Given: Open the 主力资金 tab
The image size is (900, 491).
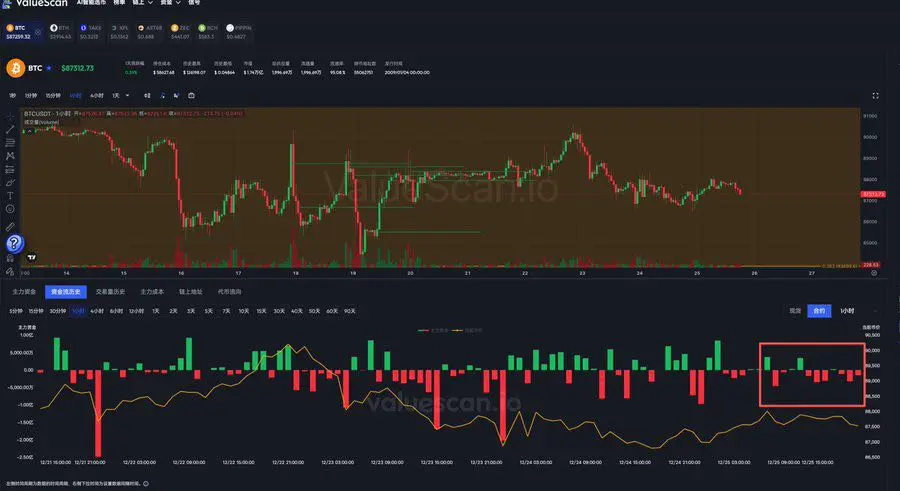Looking at the screenshot, I should (x=24, y=292).
